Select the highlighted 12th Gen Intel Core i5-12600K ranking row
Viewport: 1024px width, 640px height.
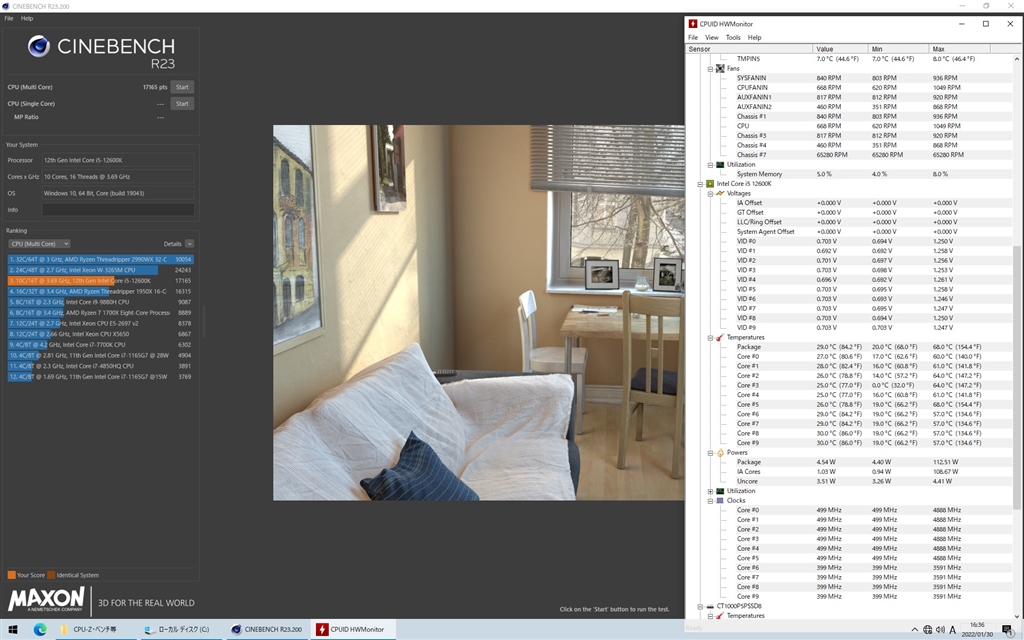pyautogui.click(x=101, y=281)
